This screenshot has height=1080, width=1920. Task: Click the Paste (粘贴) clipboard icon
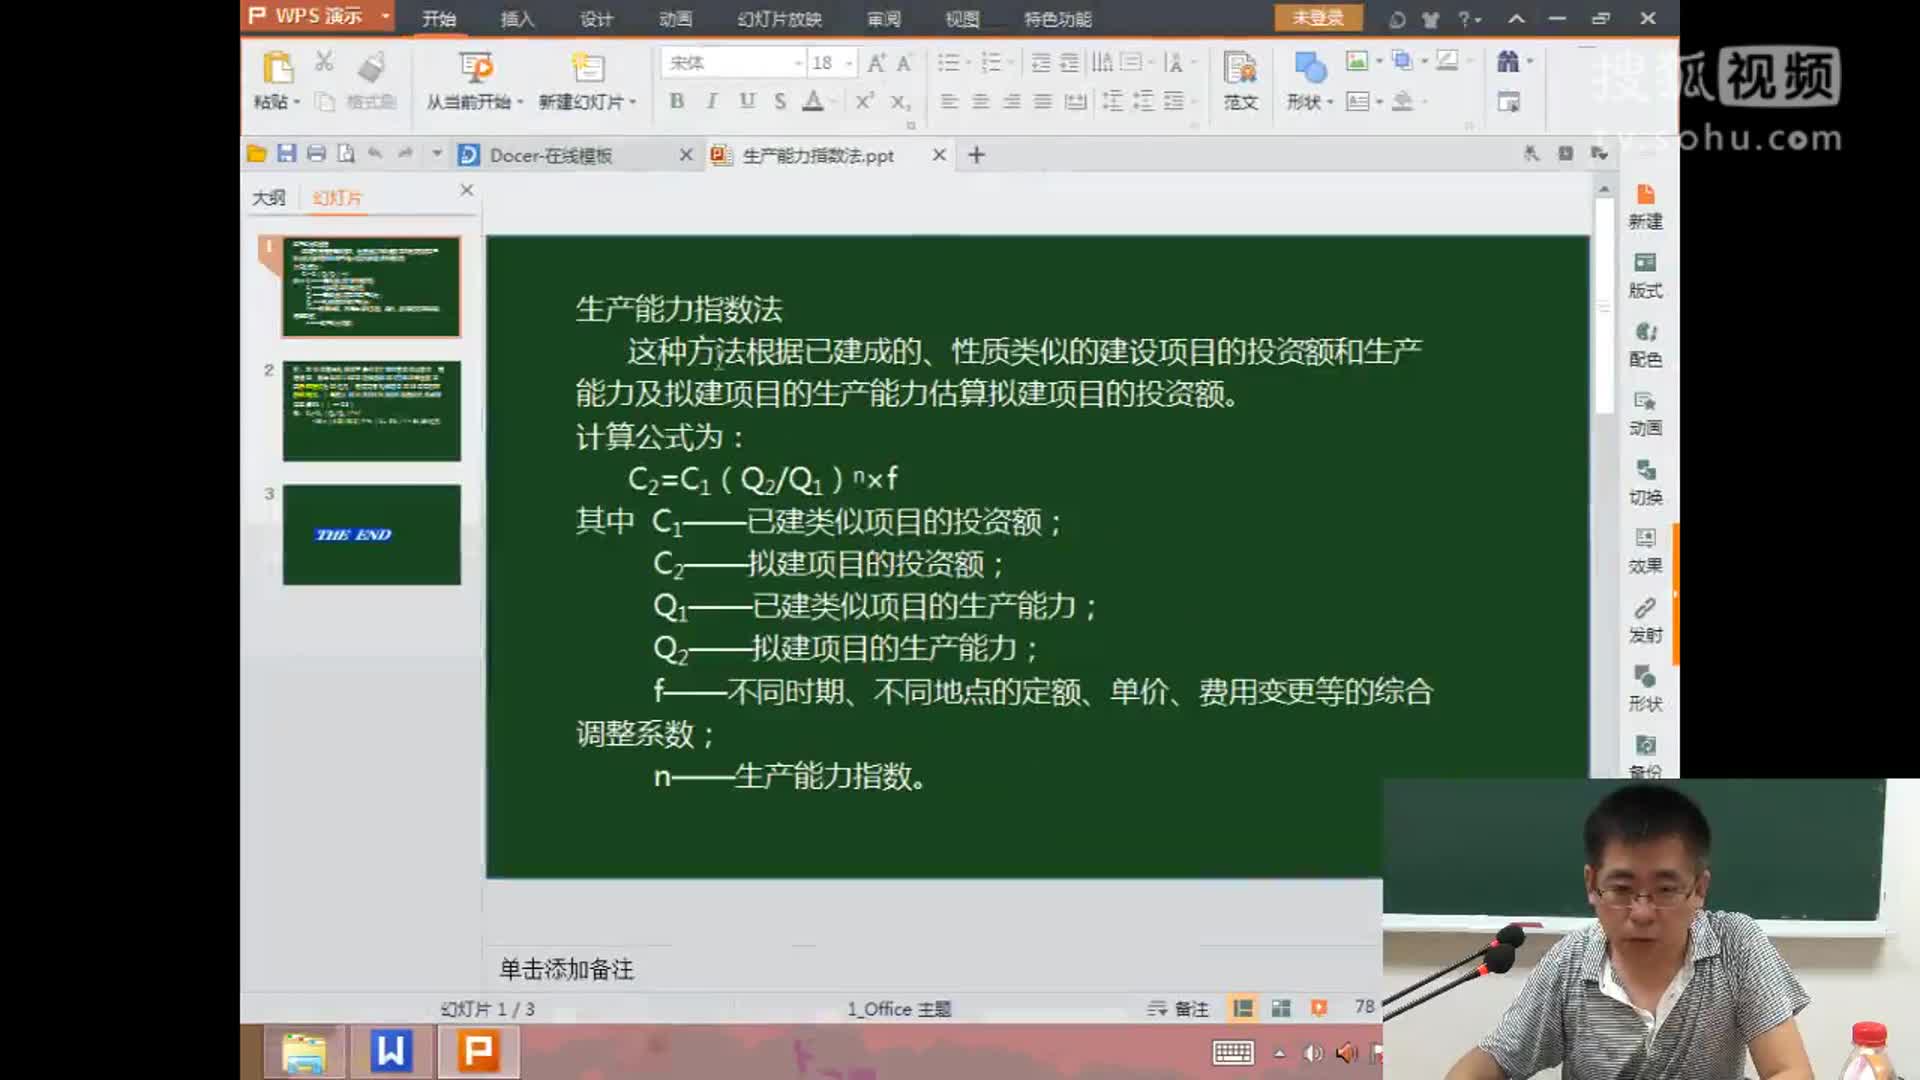[x=277, y=68]
